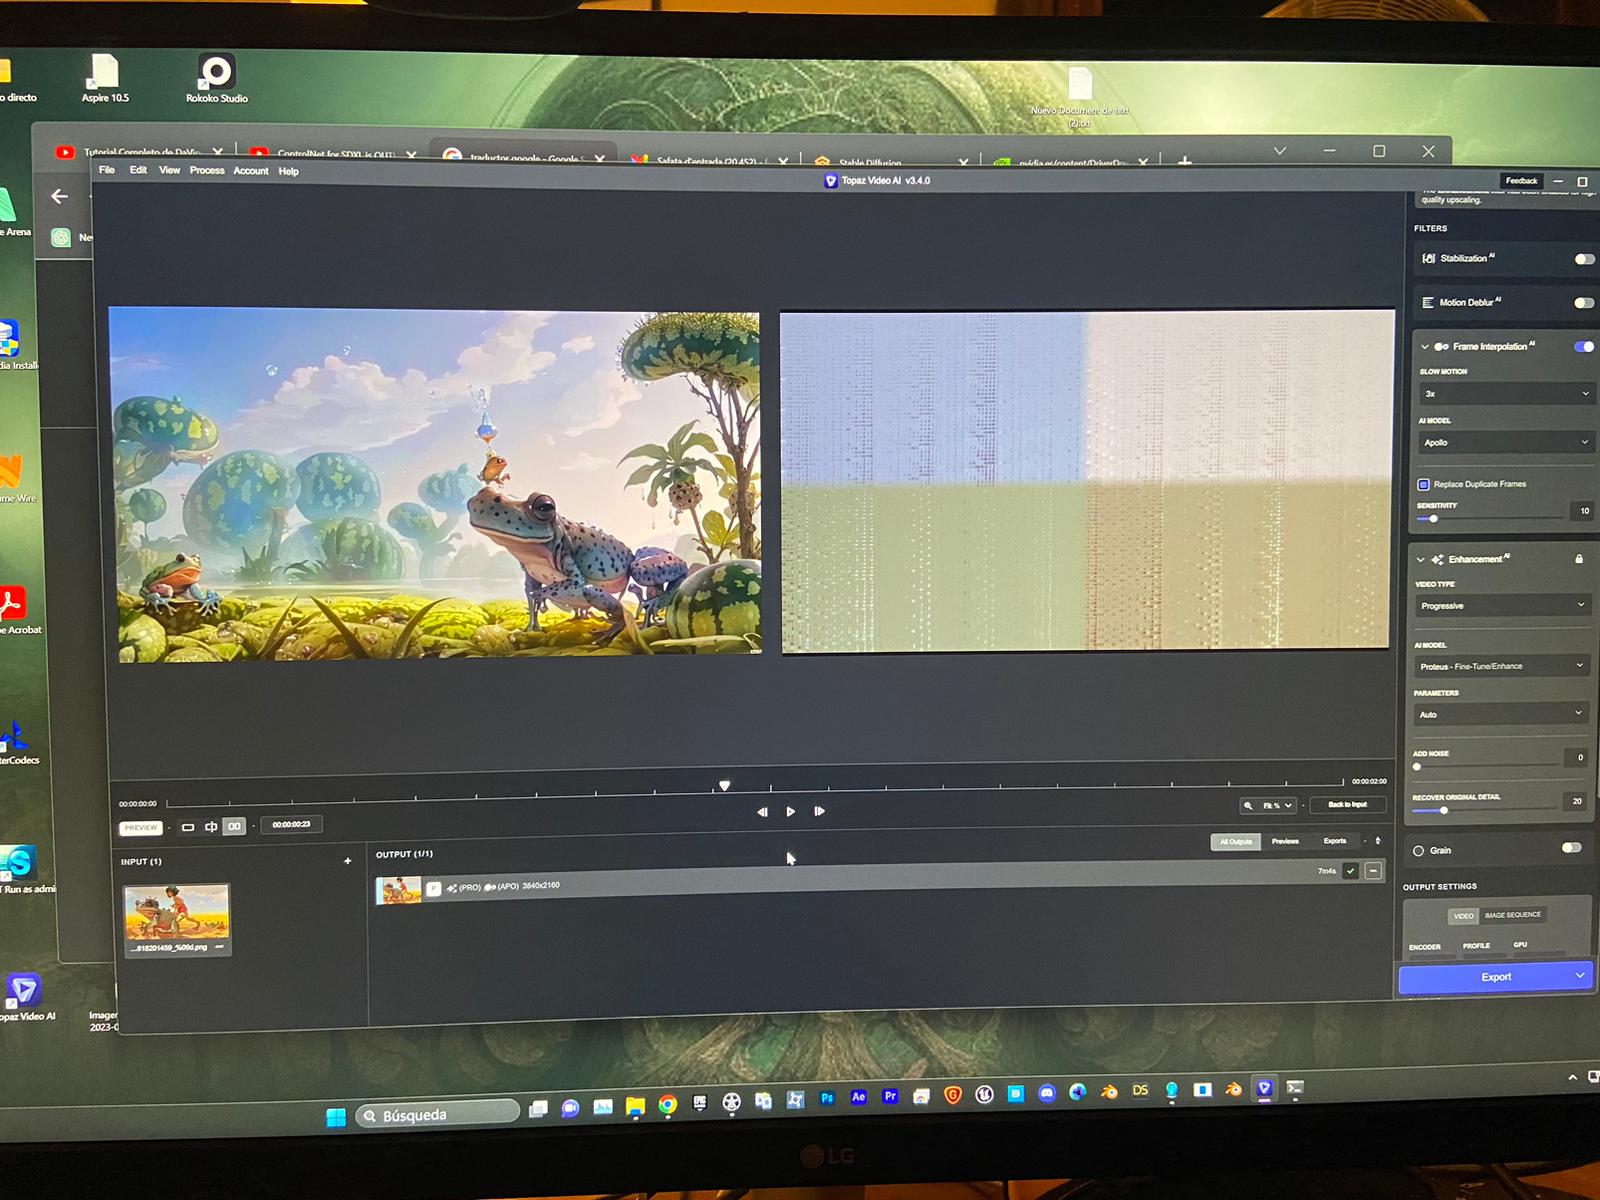
Task: Play the video preview
Action: coord(790,811)
